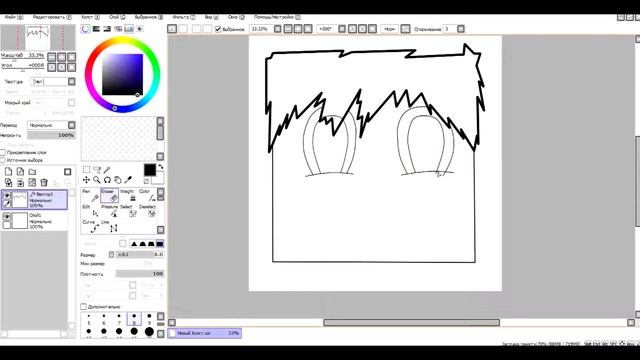Activate the hand pan tool
Image resolution: width=640 pixels, height=360 pixels.
tap(118, 180)
